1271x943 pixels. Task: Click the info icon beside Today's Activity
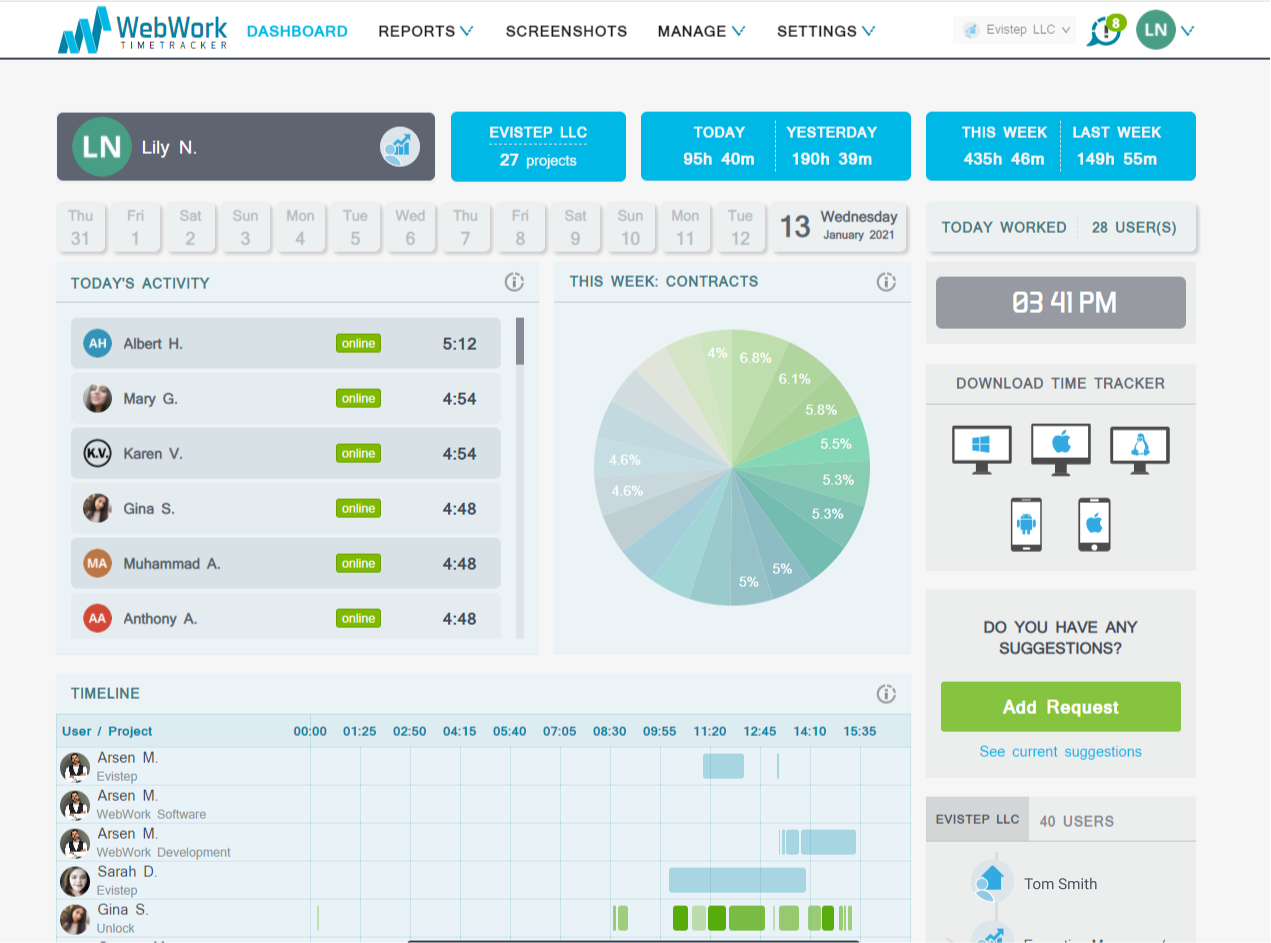[x=514, y=282]
